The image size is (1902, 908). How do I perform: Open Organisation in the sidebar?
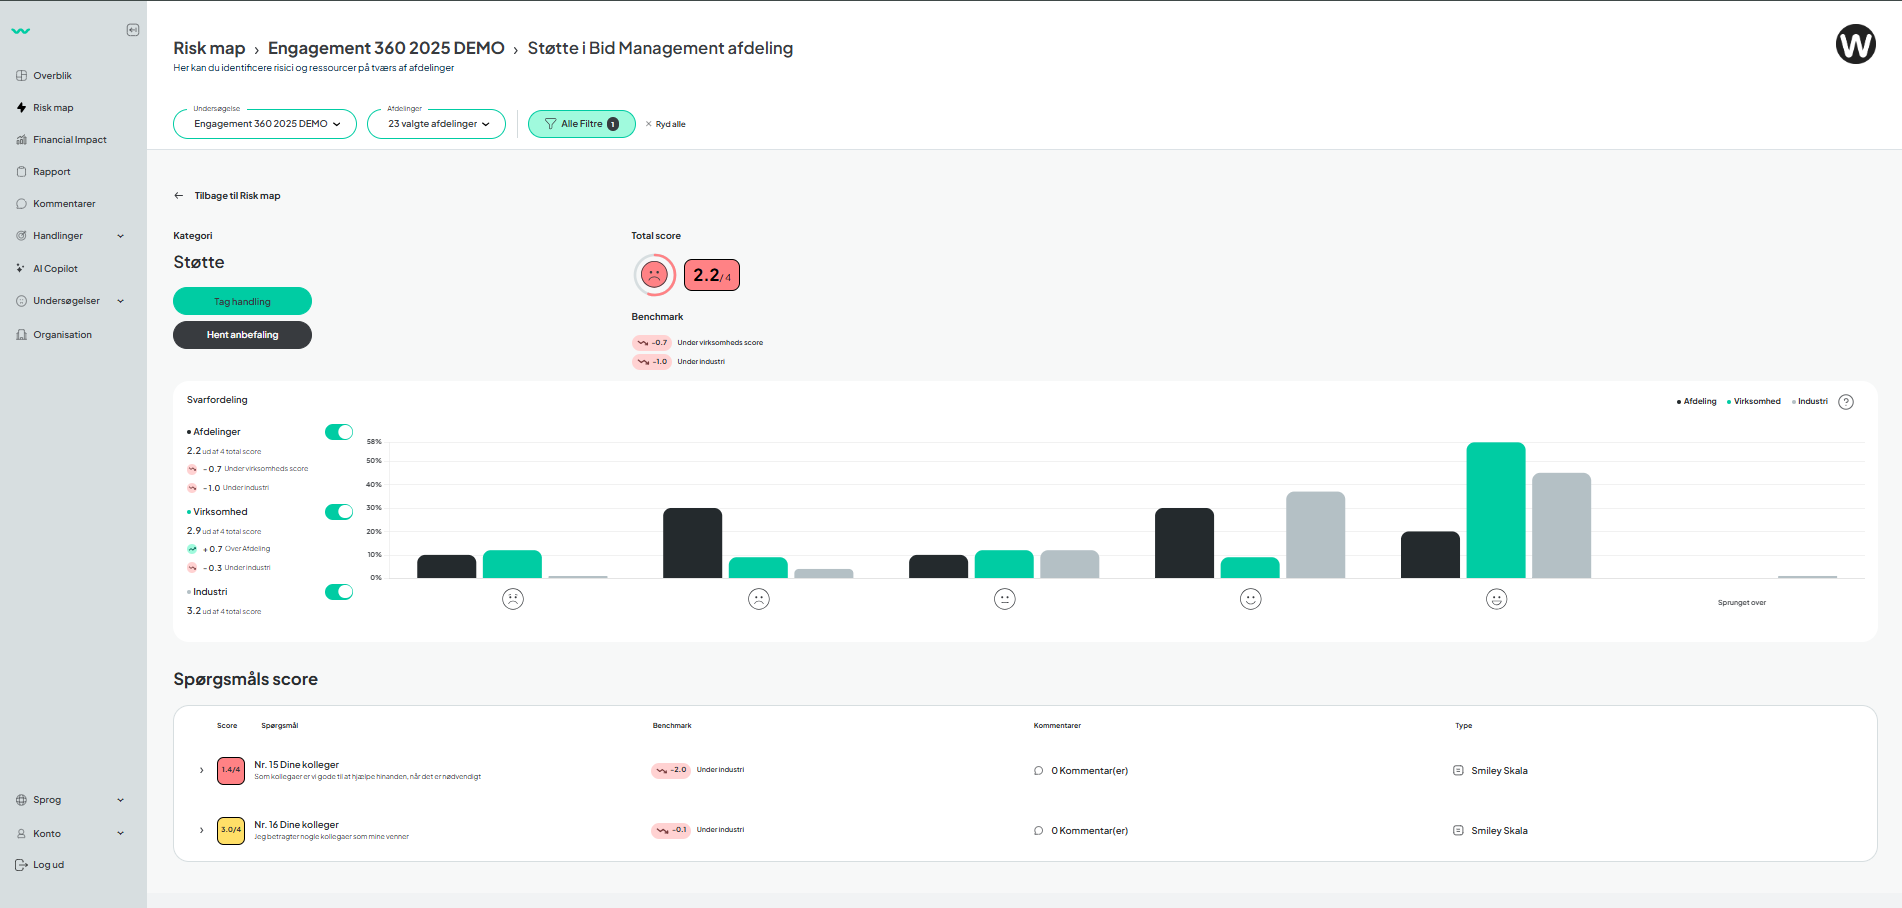[62, 335]
